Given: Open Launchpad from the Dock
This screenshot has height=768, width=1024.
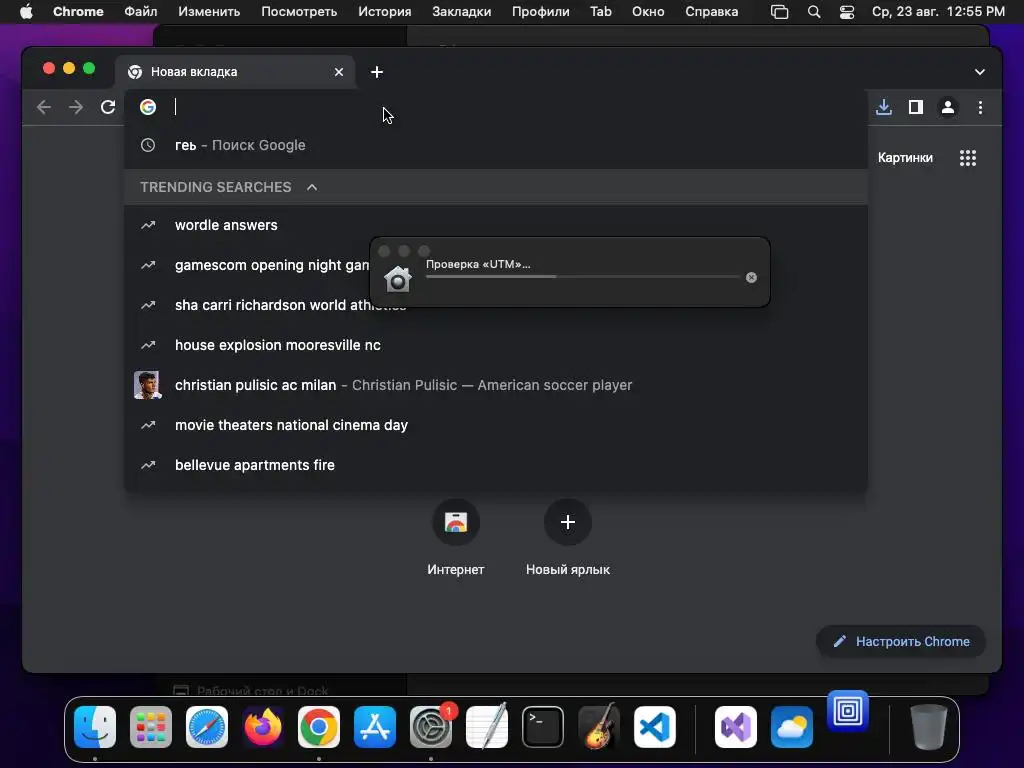Looking at the screenshot, I should [151, 727].
